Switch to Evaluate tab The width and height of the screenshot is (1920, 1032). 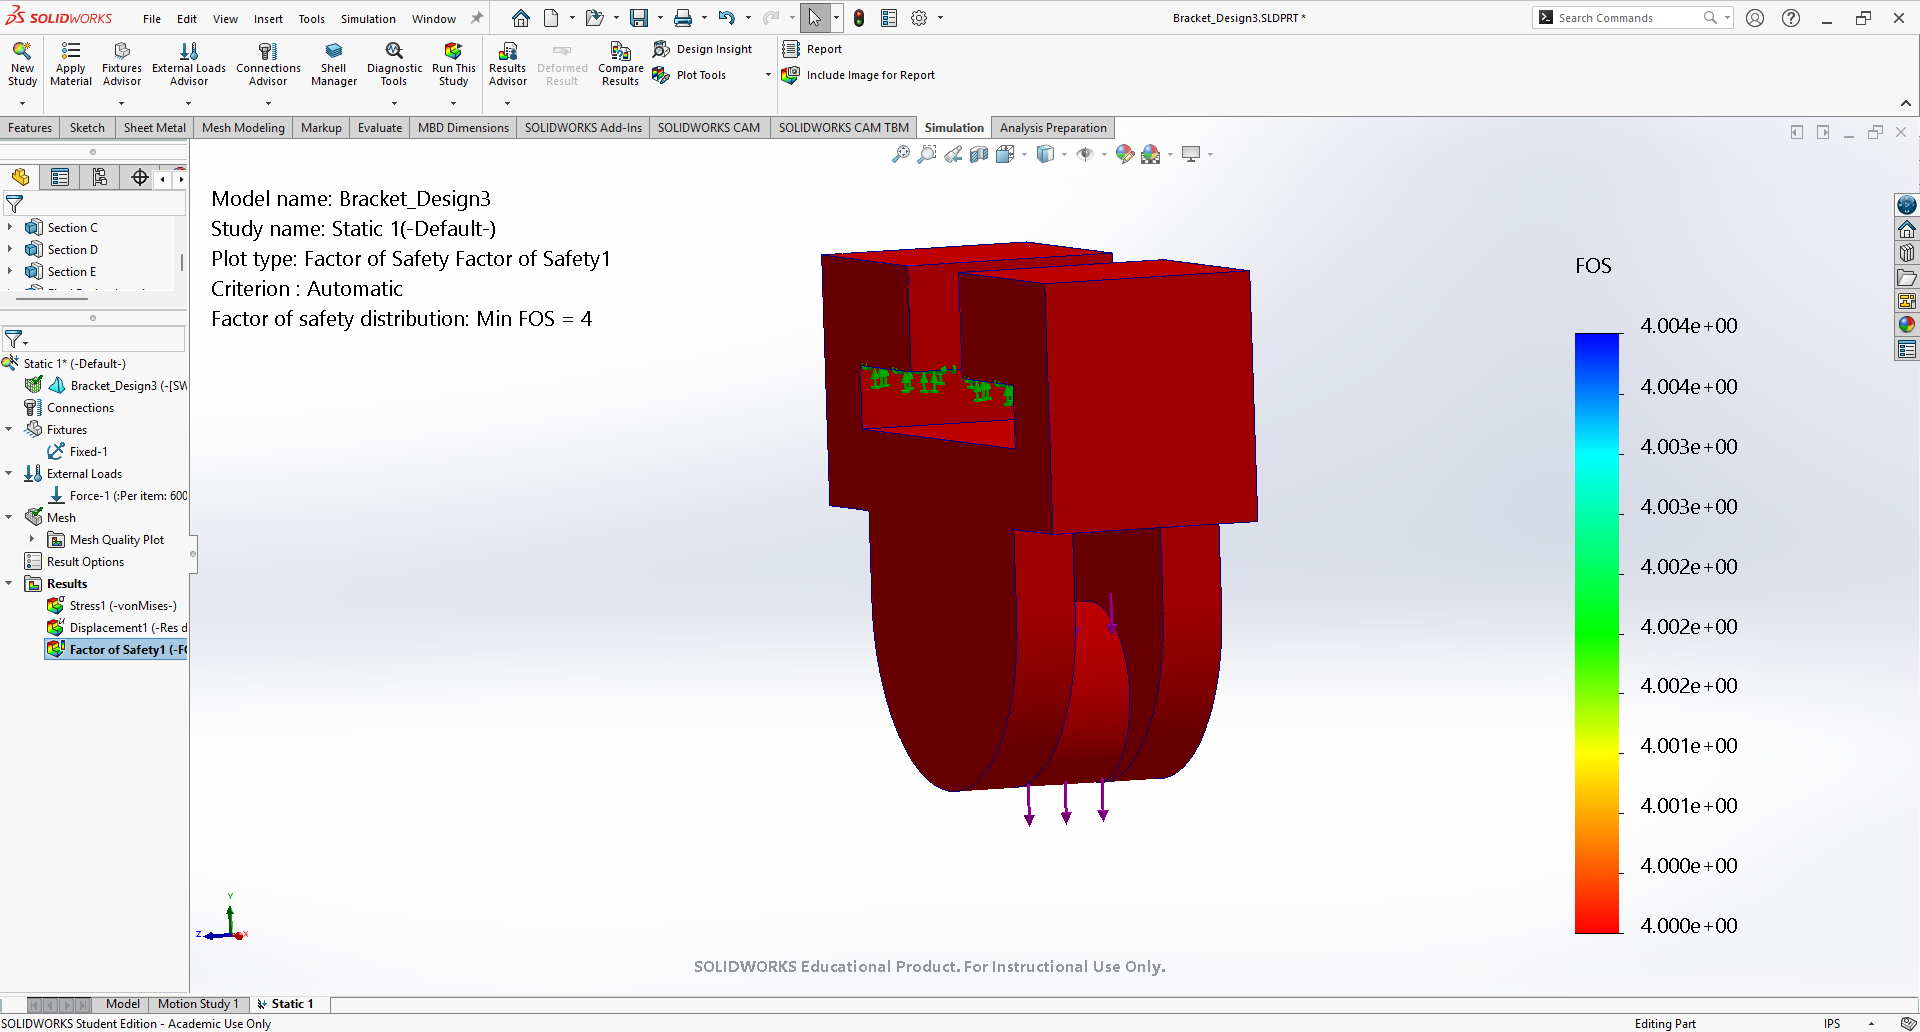(x=380, y=128)
